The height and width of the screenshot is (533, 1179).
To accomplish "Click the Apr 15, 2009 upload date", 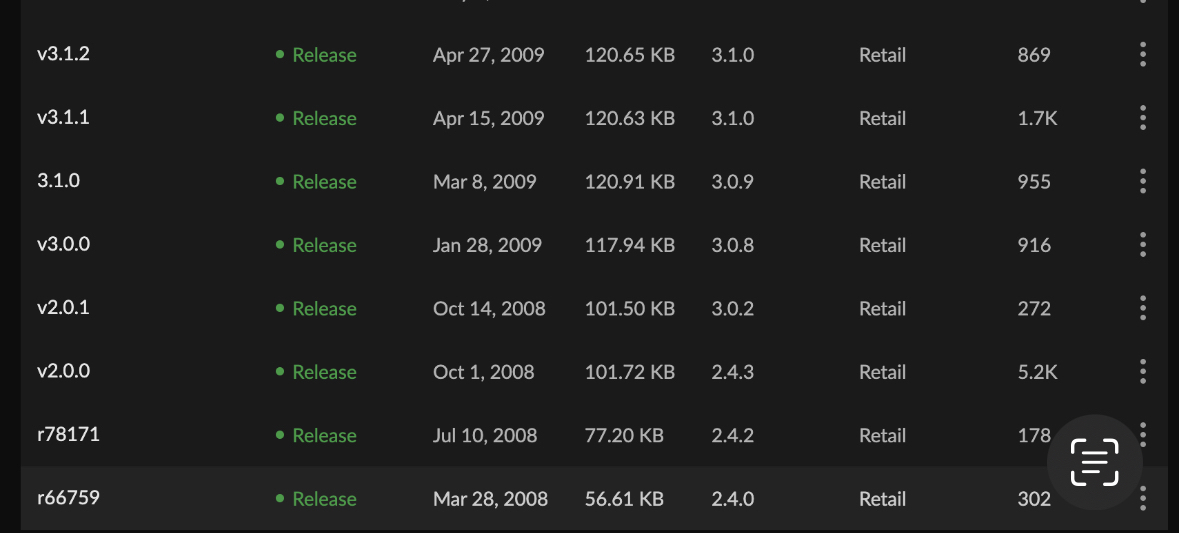I will pyautogui.click(x=488, y=118).
